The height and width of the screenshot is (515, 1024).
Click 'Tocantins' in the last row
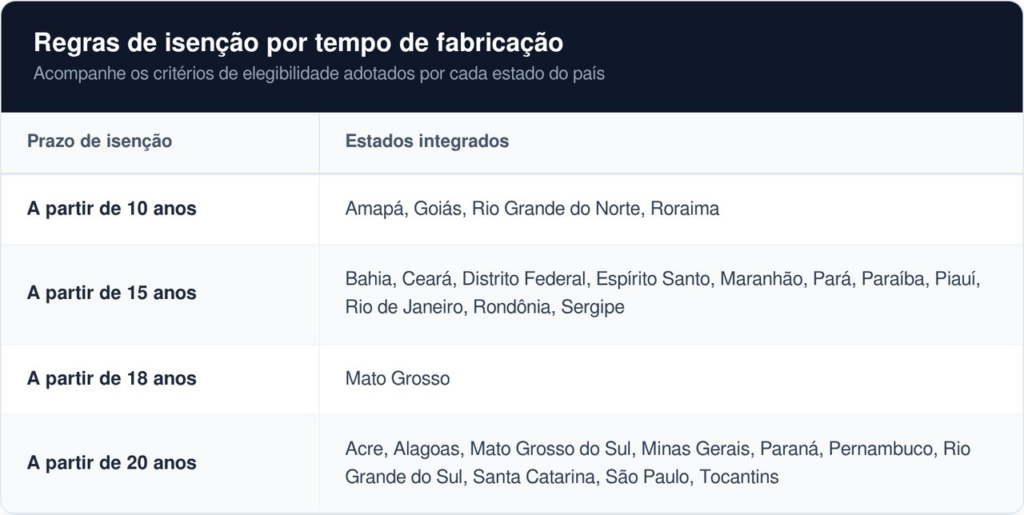739,476
